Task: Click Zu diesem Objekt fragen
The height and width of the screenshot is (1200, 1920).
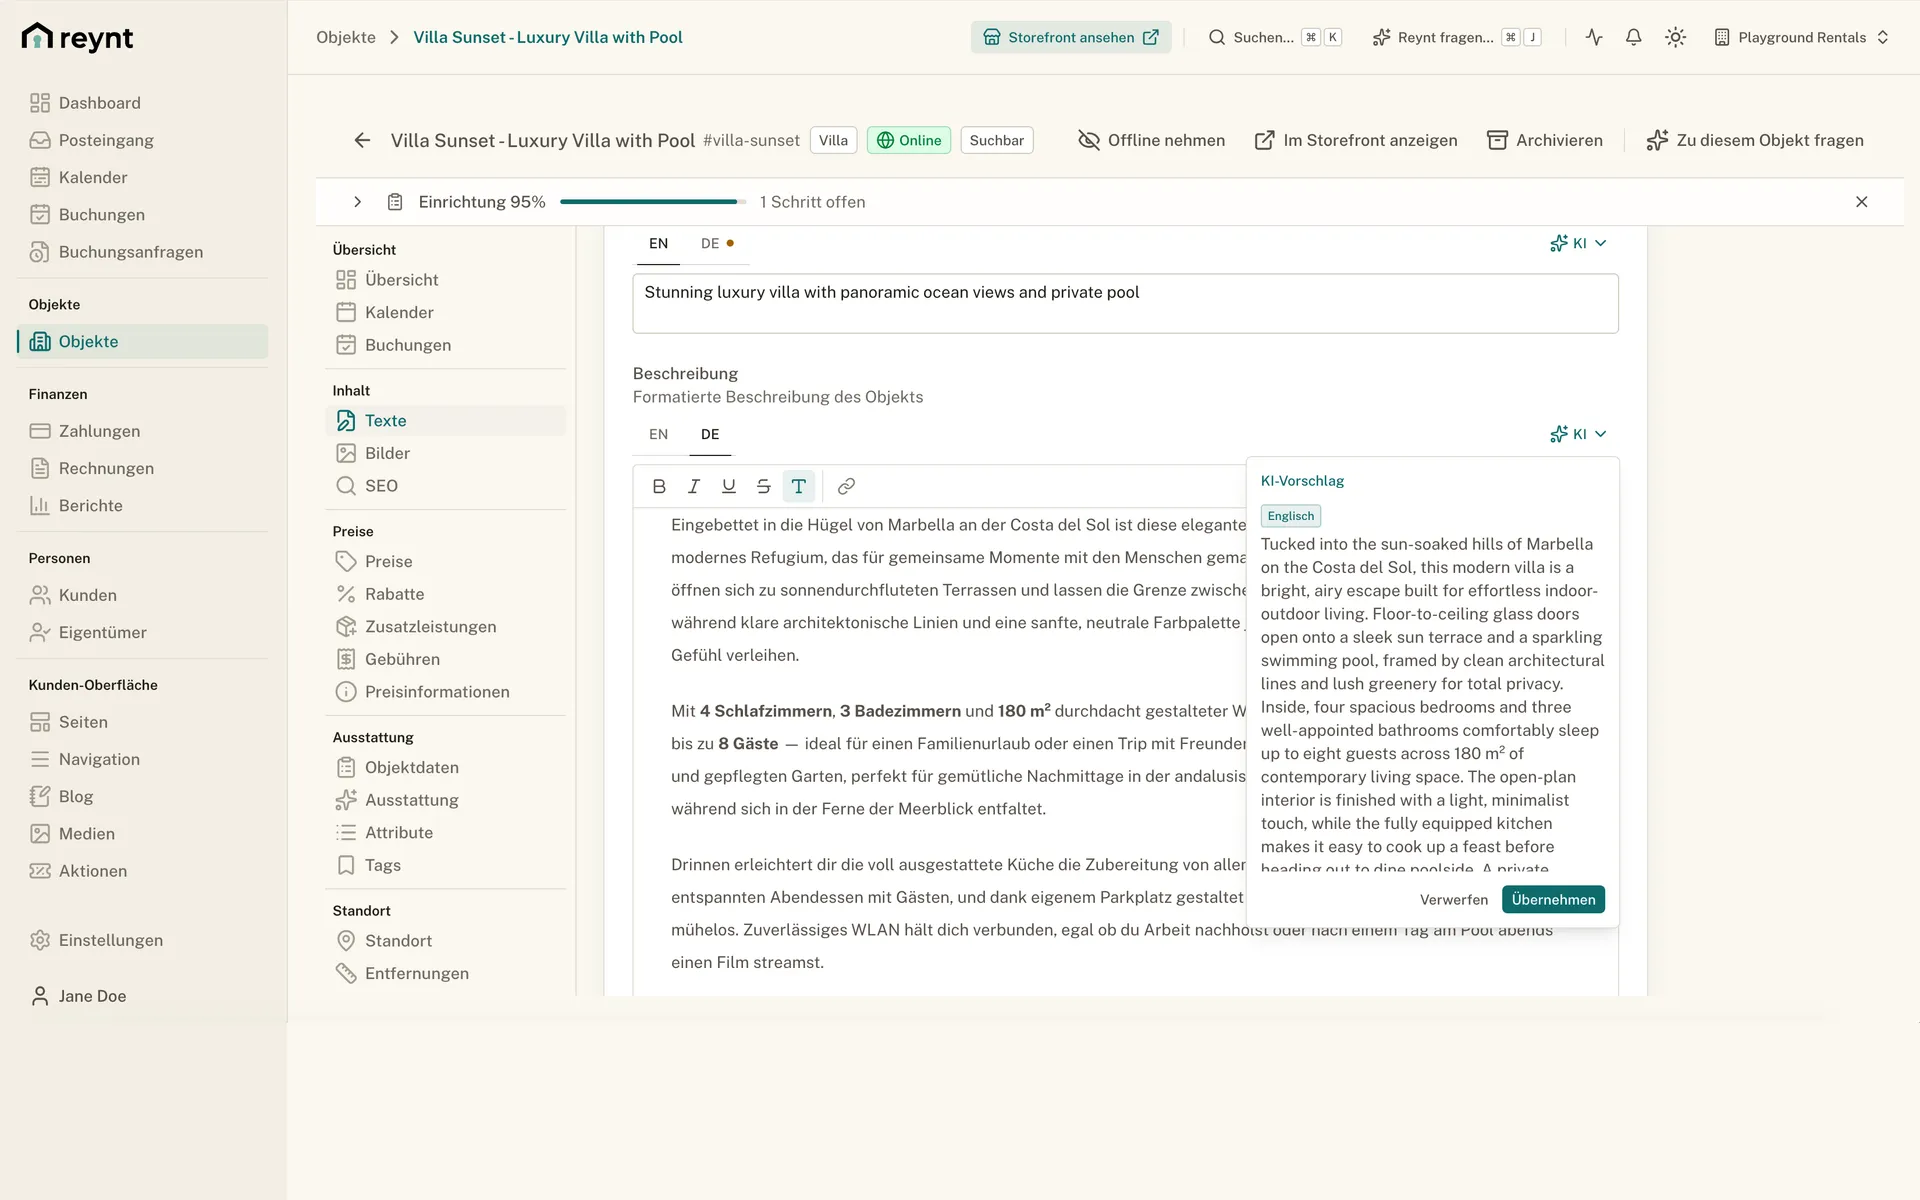Action: point(1755,140)
